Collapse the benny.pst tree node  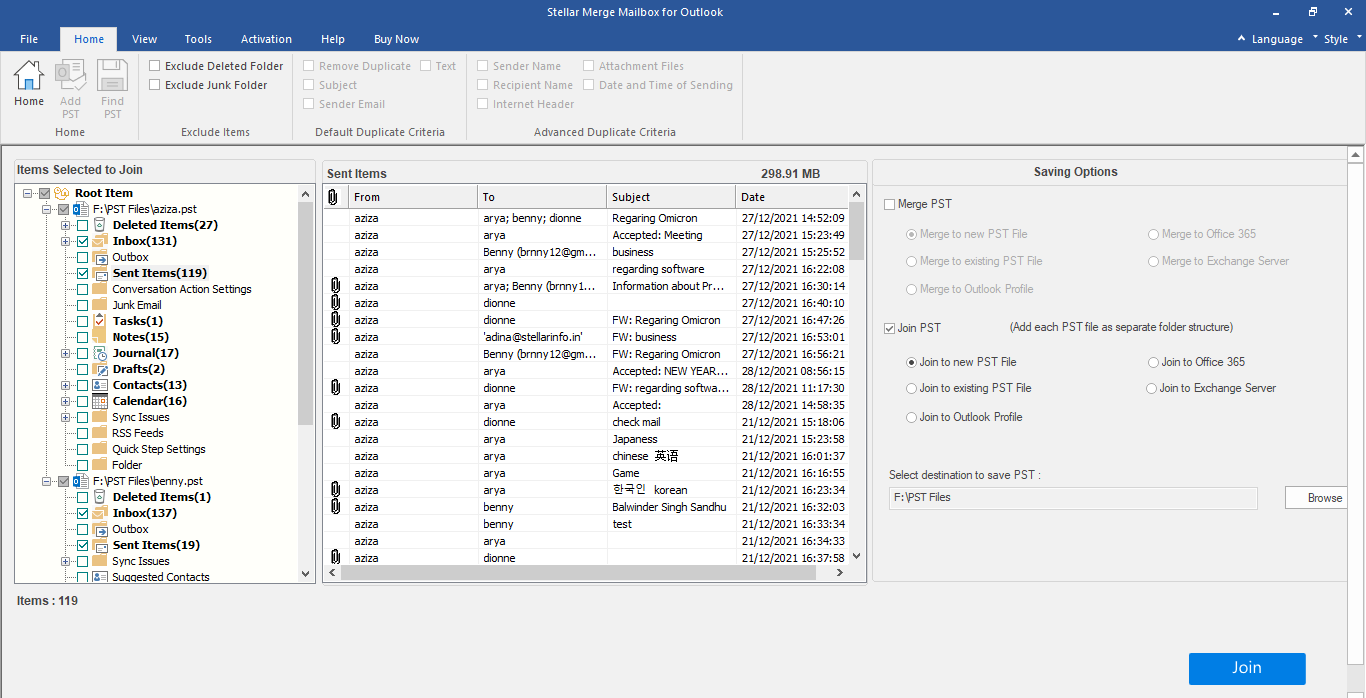pyautogui.click(x=47, y=481)
